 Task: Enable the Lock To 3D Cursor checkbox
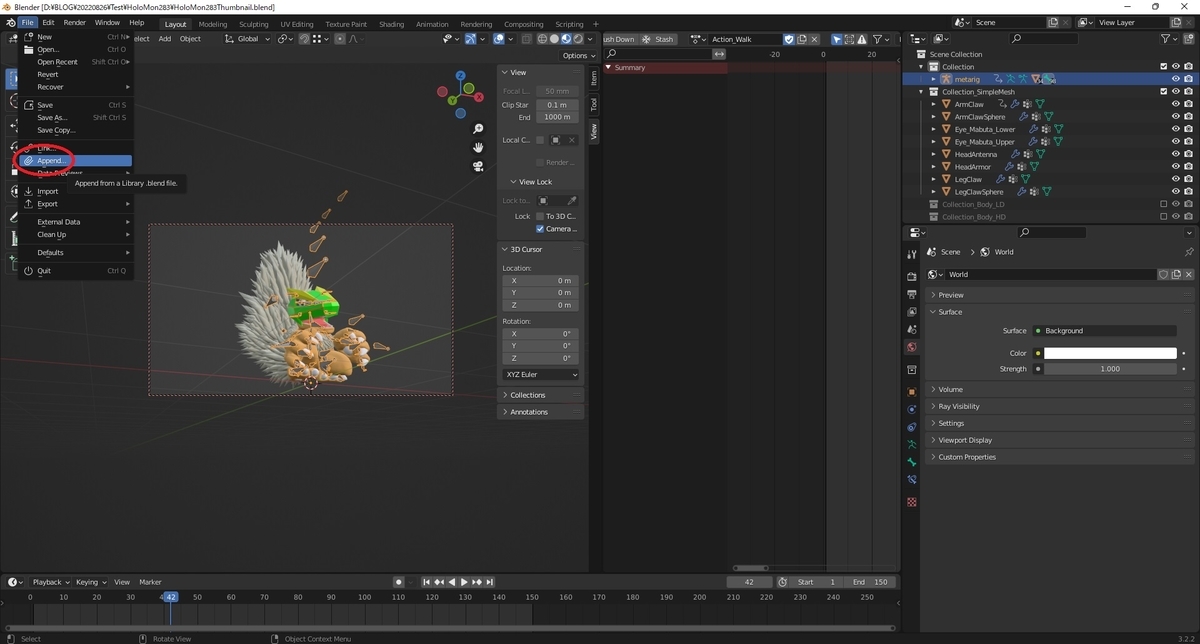(x=540, y=216)
